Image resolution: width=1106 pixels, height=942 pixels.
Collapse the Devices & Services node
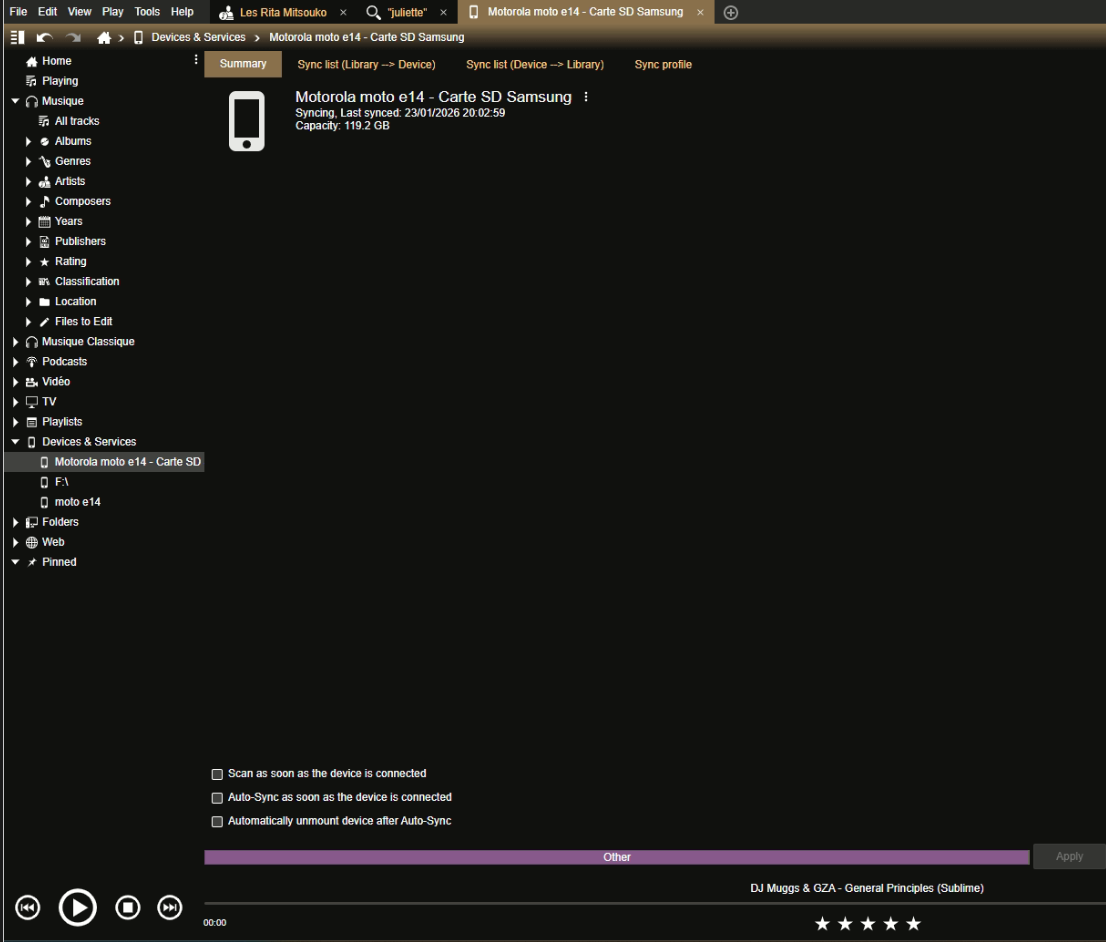pos(16,442)
